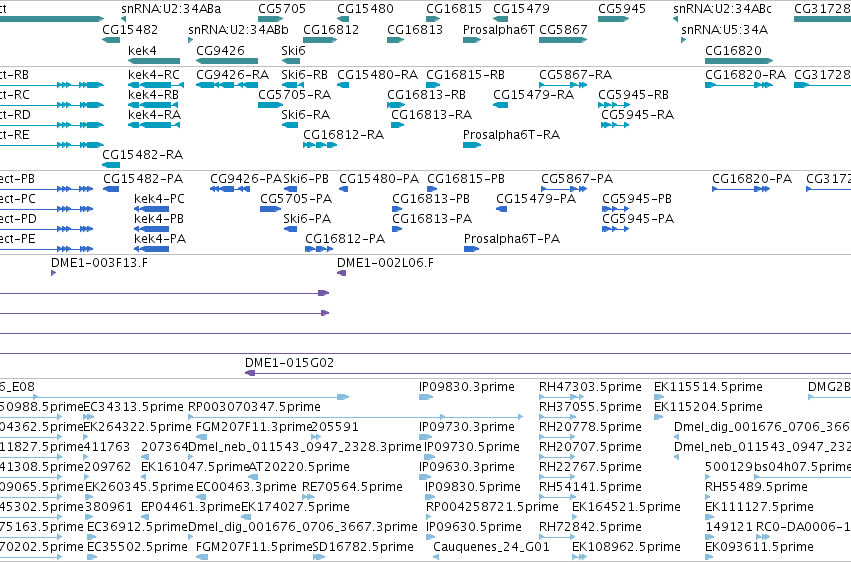Viewport: 851px width, 562px height.
Task: Select EST IP09830.3prime
Action: [x=467, y=387]
